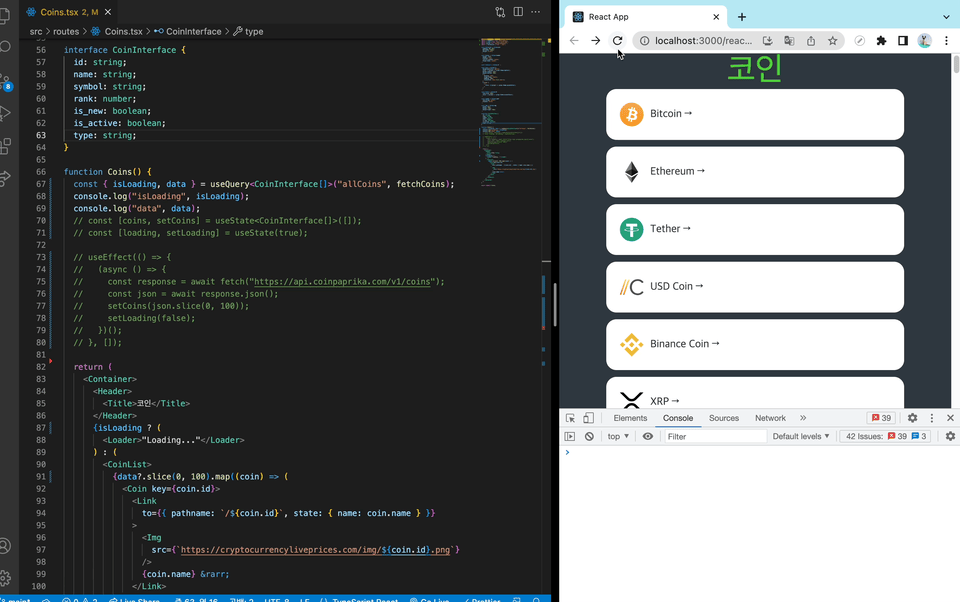
Task: Open the XRP coin link
Action: click(x=755, y=393)
